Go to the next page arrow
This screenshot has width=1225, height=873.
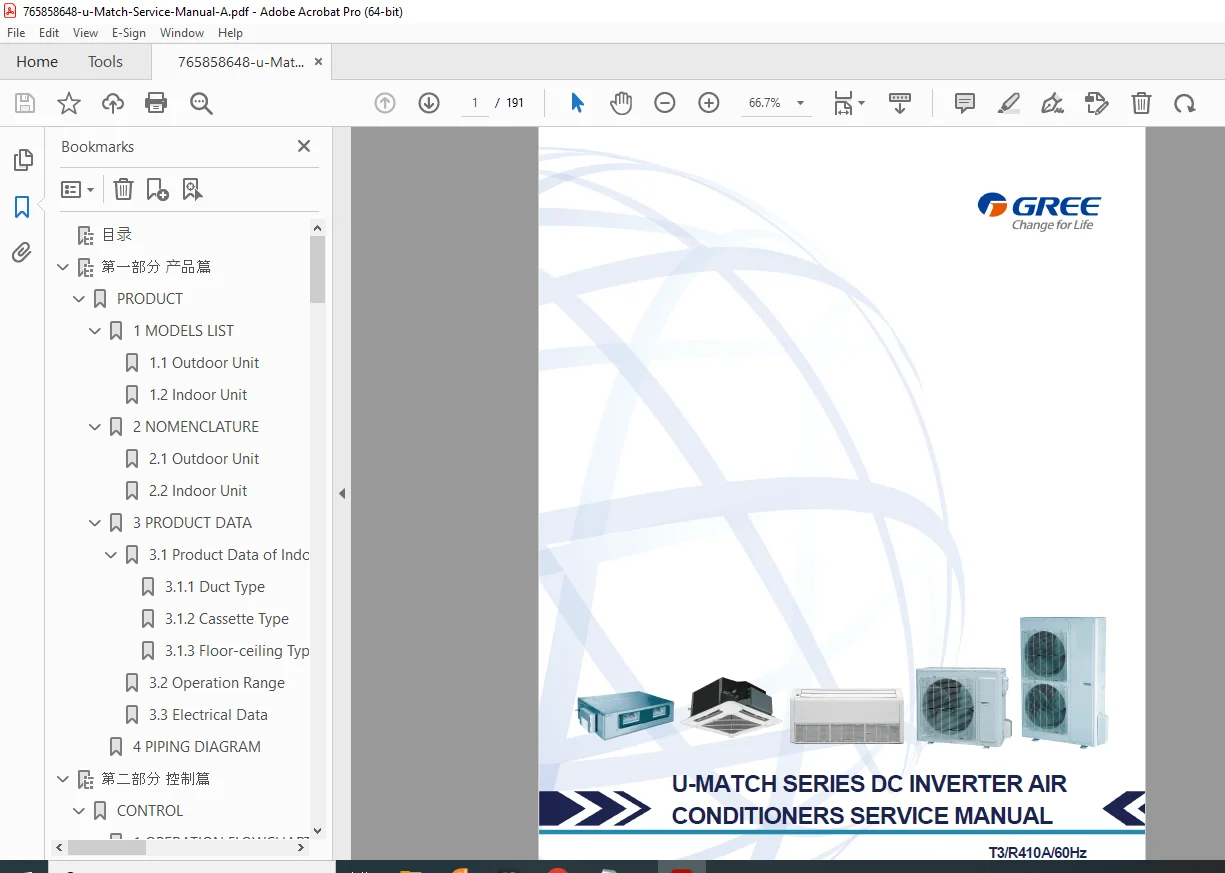pyautogui.click(x=429, y=103)
